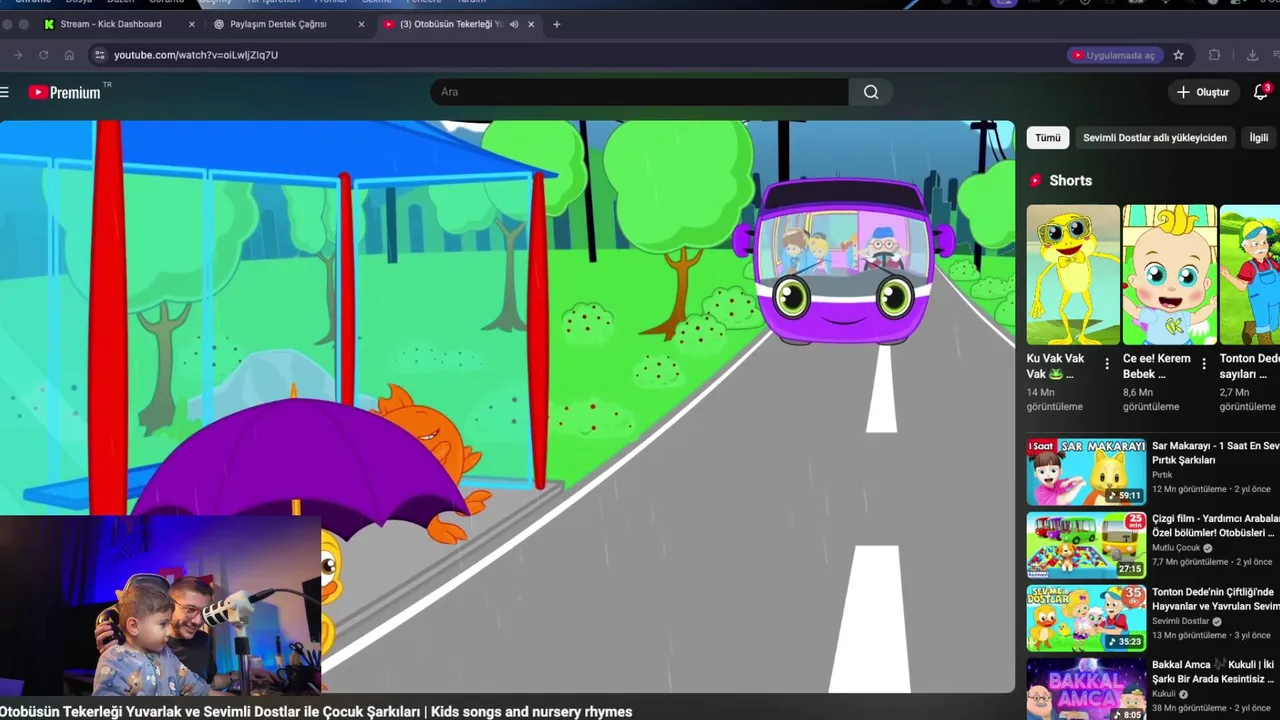
Task: Select the Tümü filter chip
Action: [x=1048, y=138]
